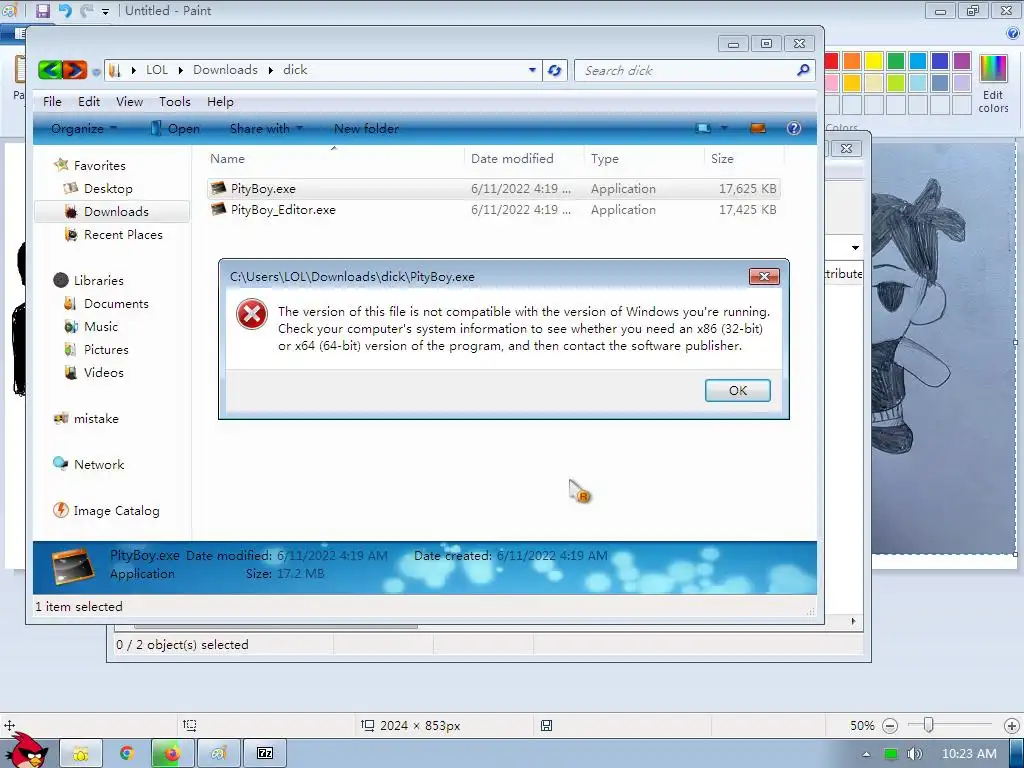1024x768 pixels.
Task: Open the Help menu in Explorer
Action: point(220,102)
